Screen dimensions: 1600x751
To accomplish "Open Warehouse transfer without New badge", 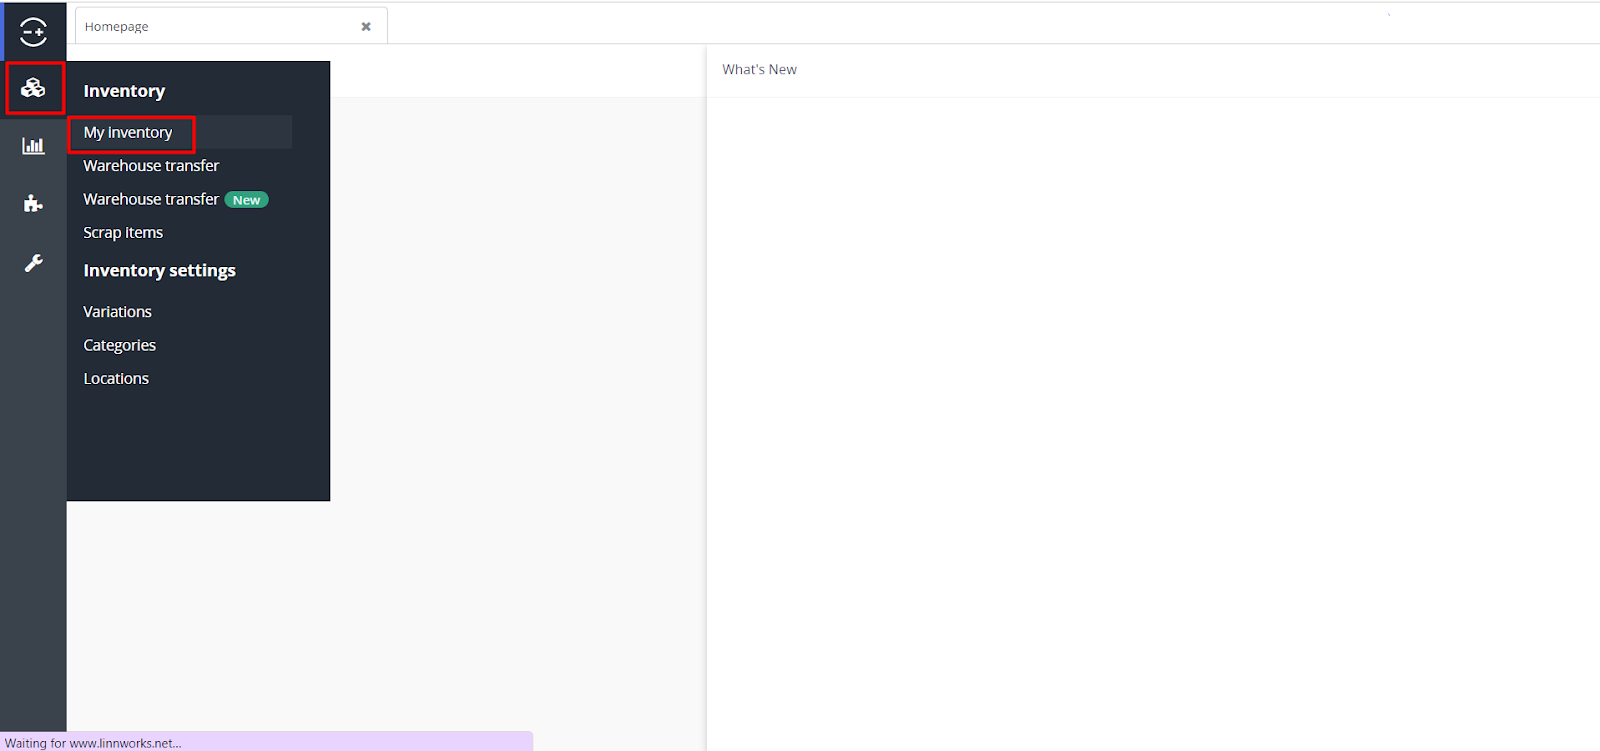I will coord(151,166).
